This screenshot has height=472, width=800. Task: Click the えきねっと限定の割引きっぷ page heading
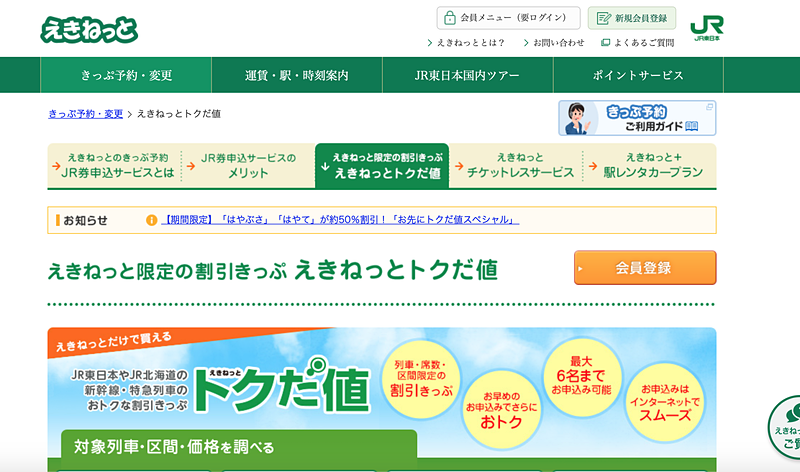coord(273,270)
